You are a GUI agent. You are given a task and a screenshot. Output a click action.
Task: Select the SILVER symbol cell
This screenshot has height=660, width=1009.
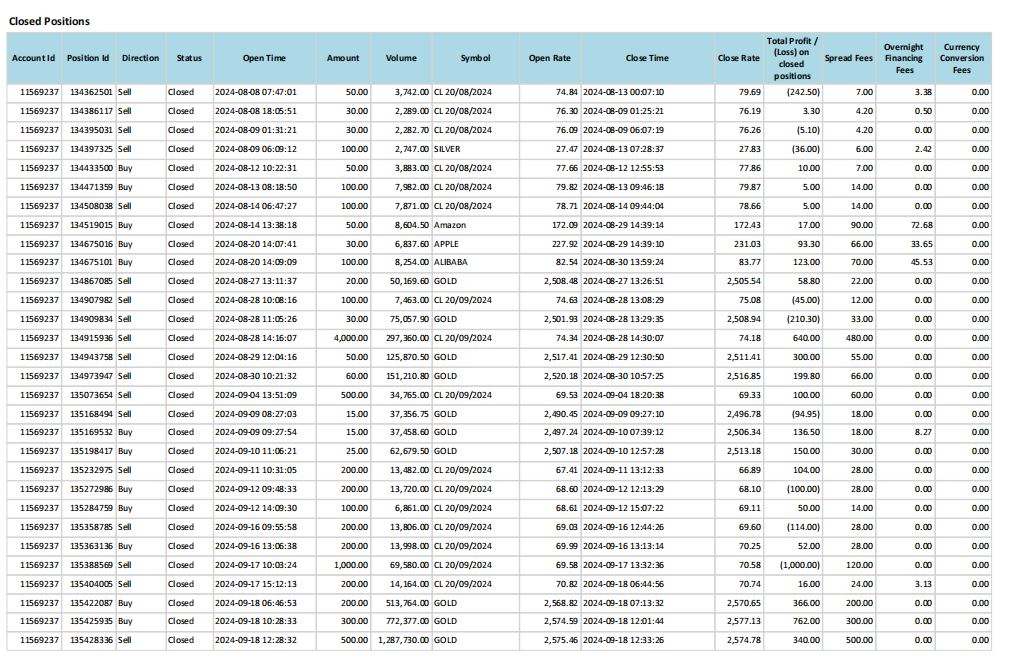[448, 148]
